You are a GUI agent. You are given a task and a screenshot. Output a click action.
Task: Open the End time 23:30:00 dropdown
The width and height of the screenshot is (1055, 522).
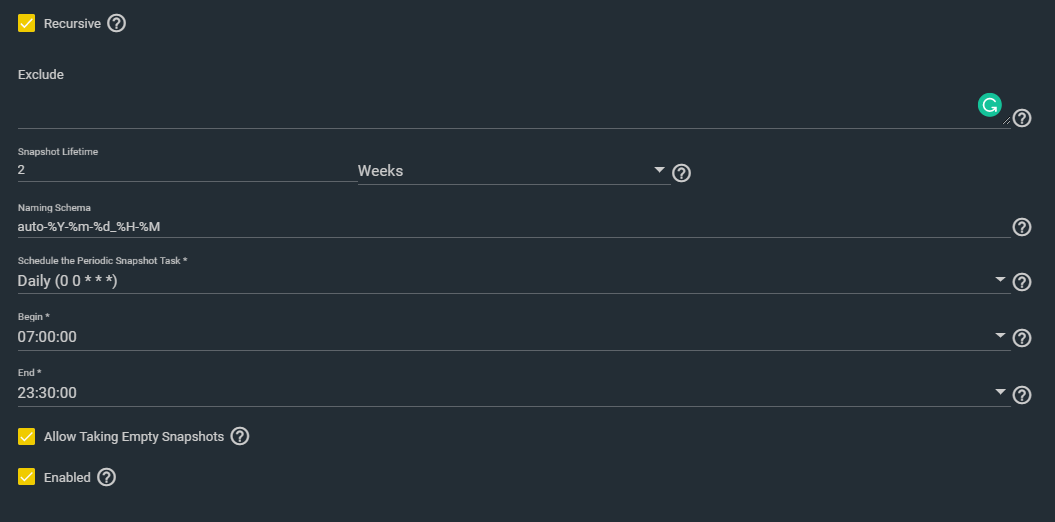(514, 393)
